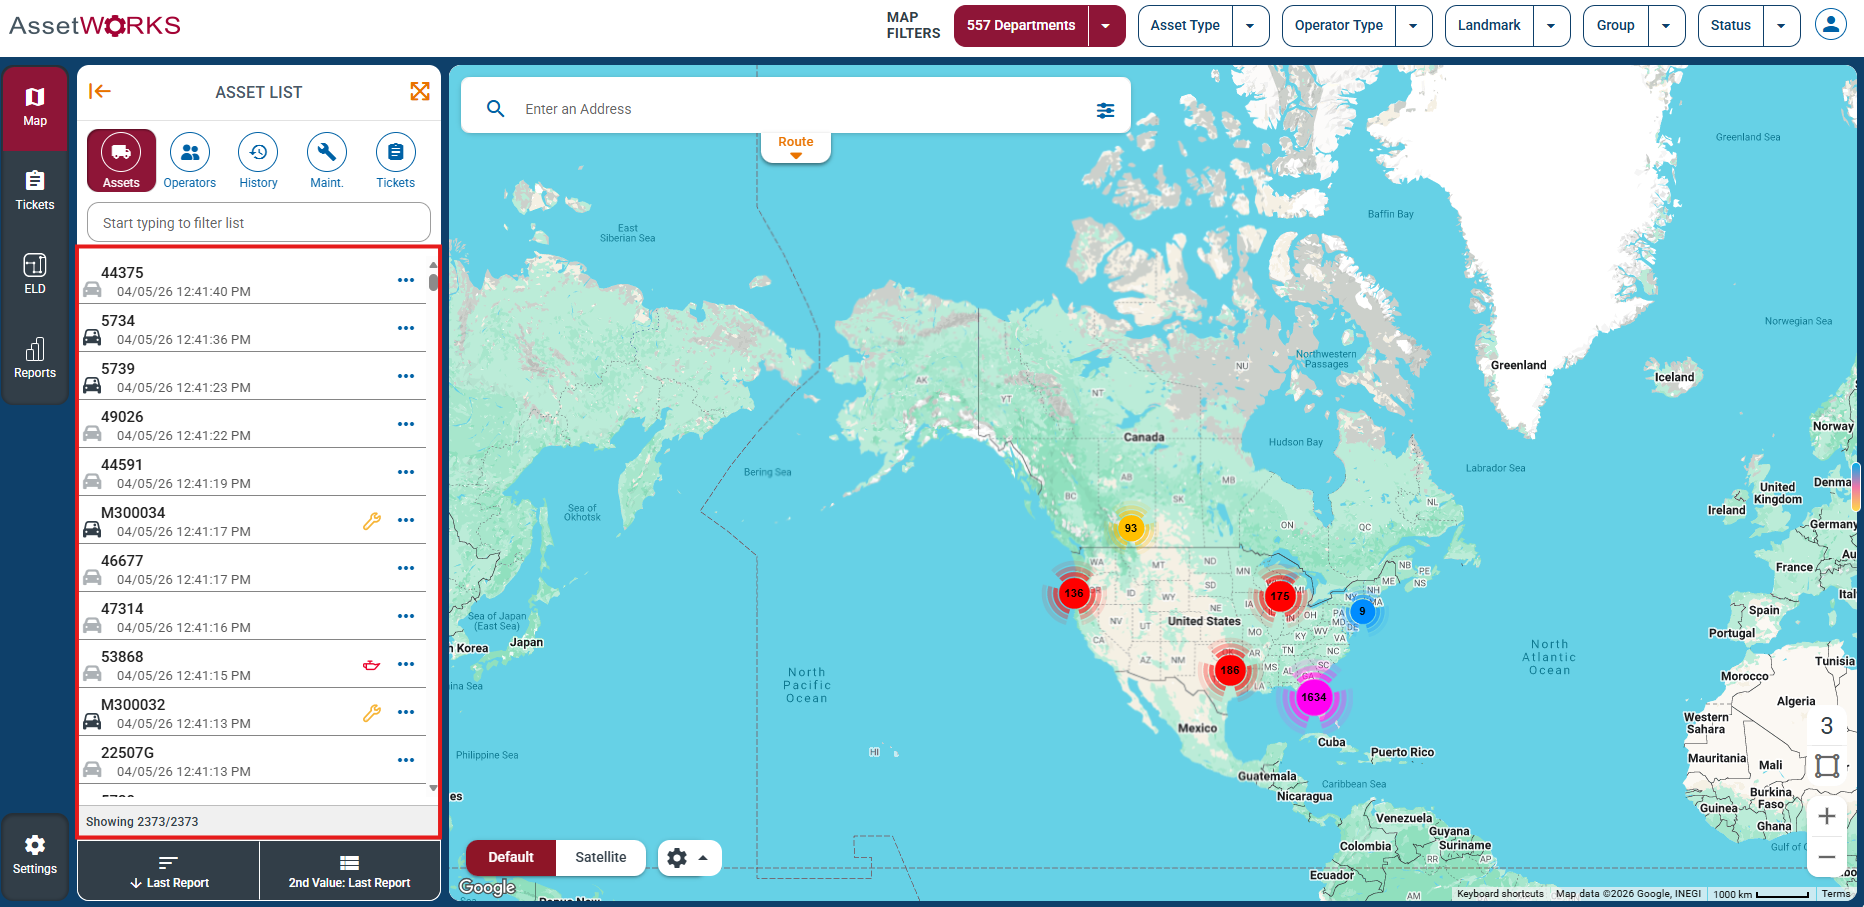Expand the Group filter dropdown
This screenshot has width=1864, height=907.
point(1666,26)
